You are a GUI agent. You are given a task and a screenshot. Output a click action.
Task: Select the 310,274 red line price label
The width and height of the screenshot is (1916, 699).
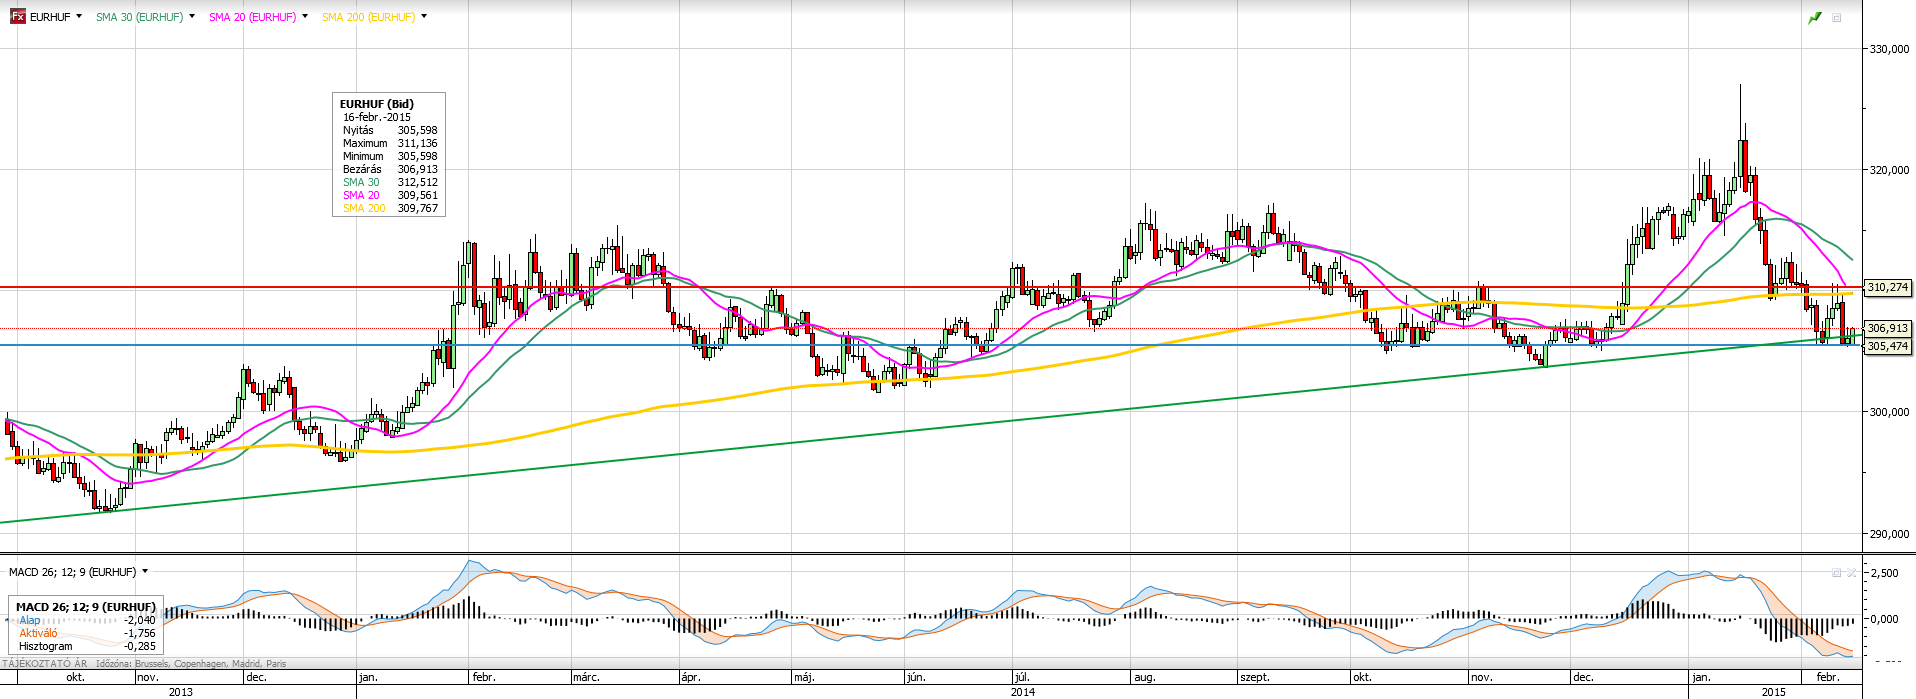point(1888,287)
